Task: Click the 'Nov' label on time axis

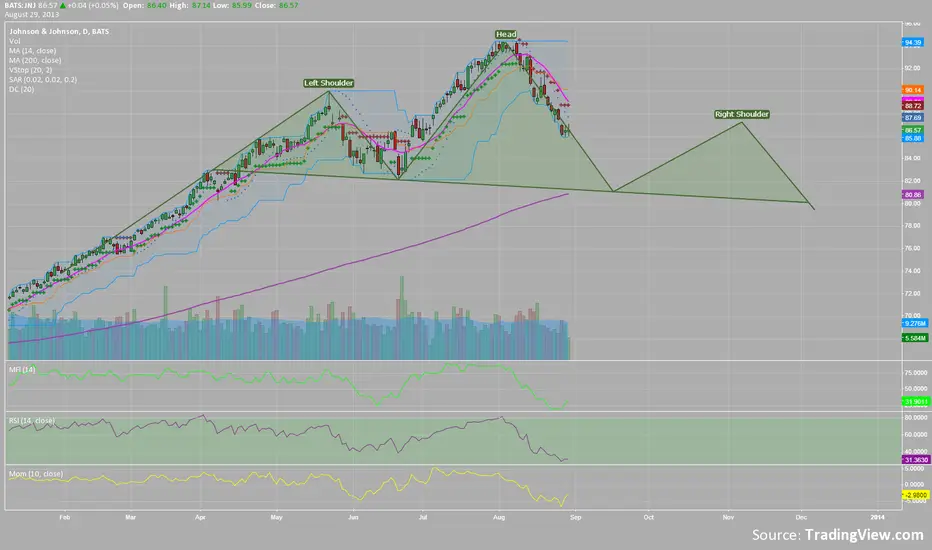Action: (x=728, y=517)
